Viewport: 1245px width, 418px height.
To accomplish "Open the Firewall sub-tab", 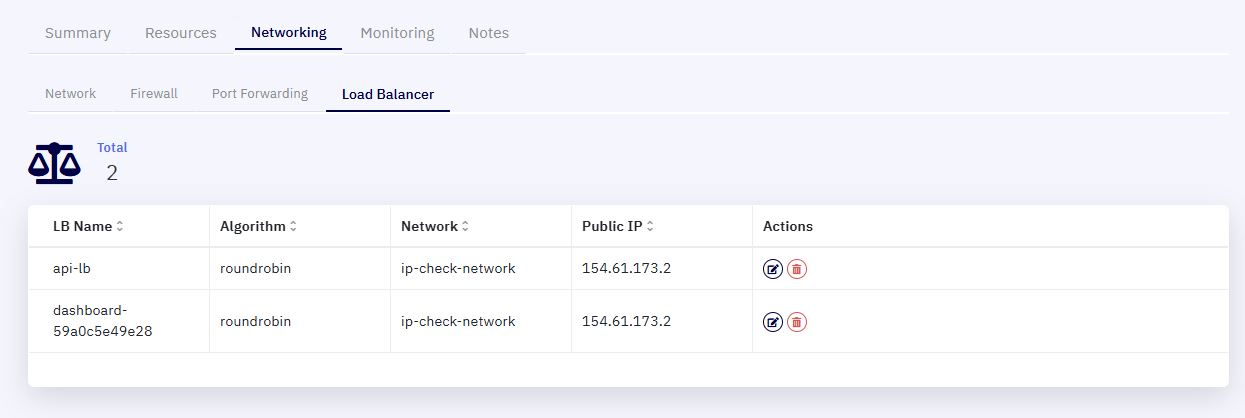I will tap(154, 94).
